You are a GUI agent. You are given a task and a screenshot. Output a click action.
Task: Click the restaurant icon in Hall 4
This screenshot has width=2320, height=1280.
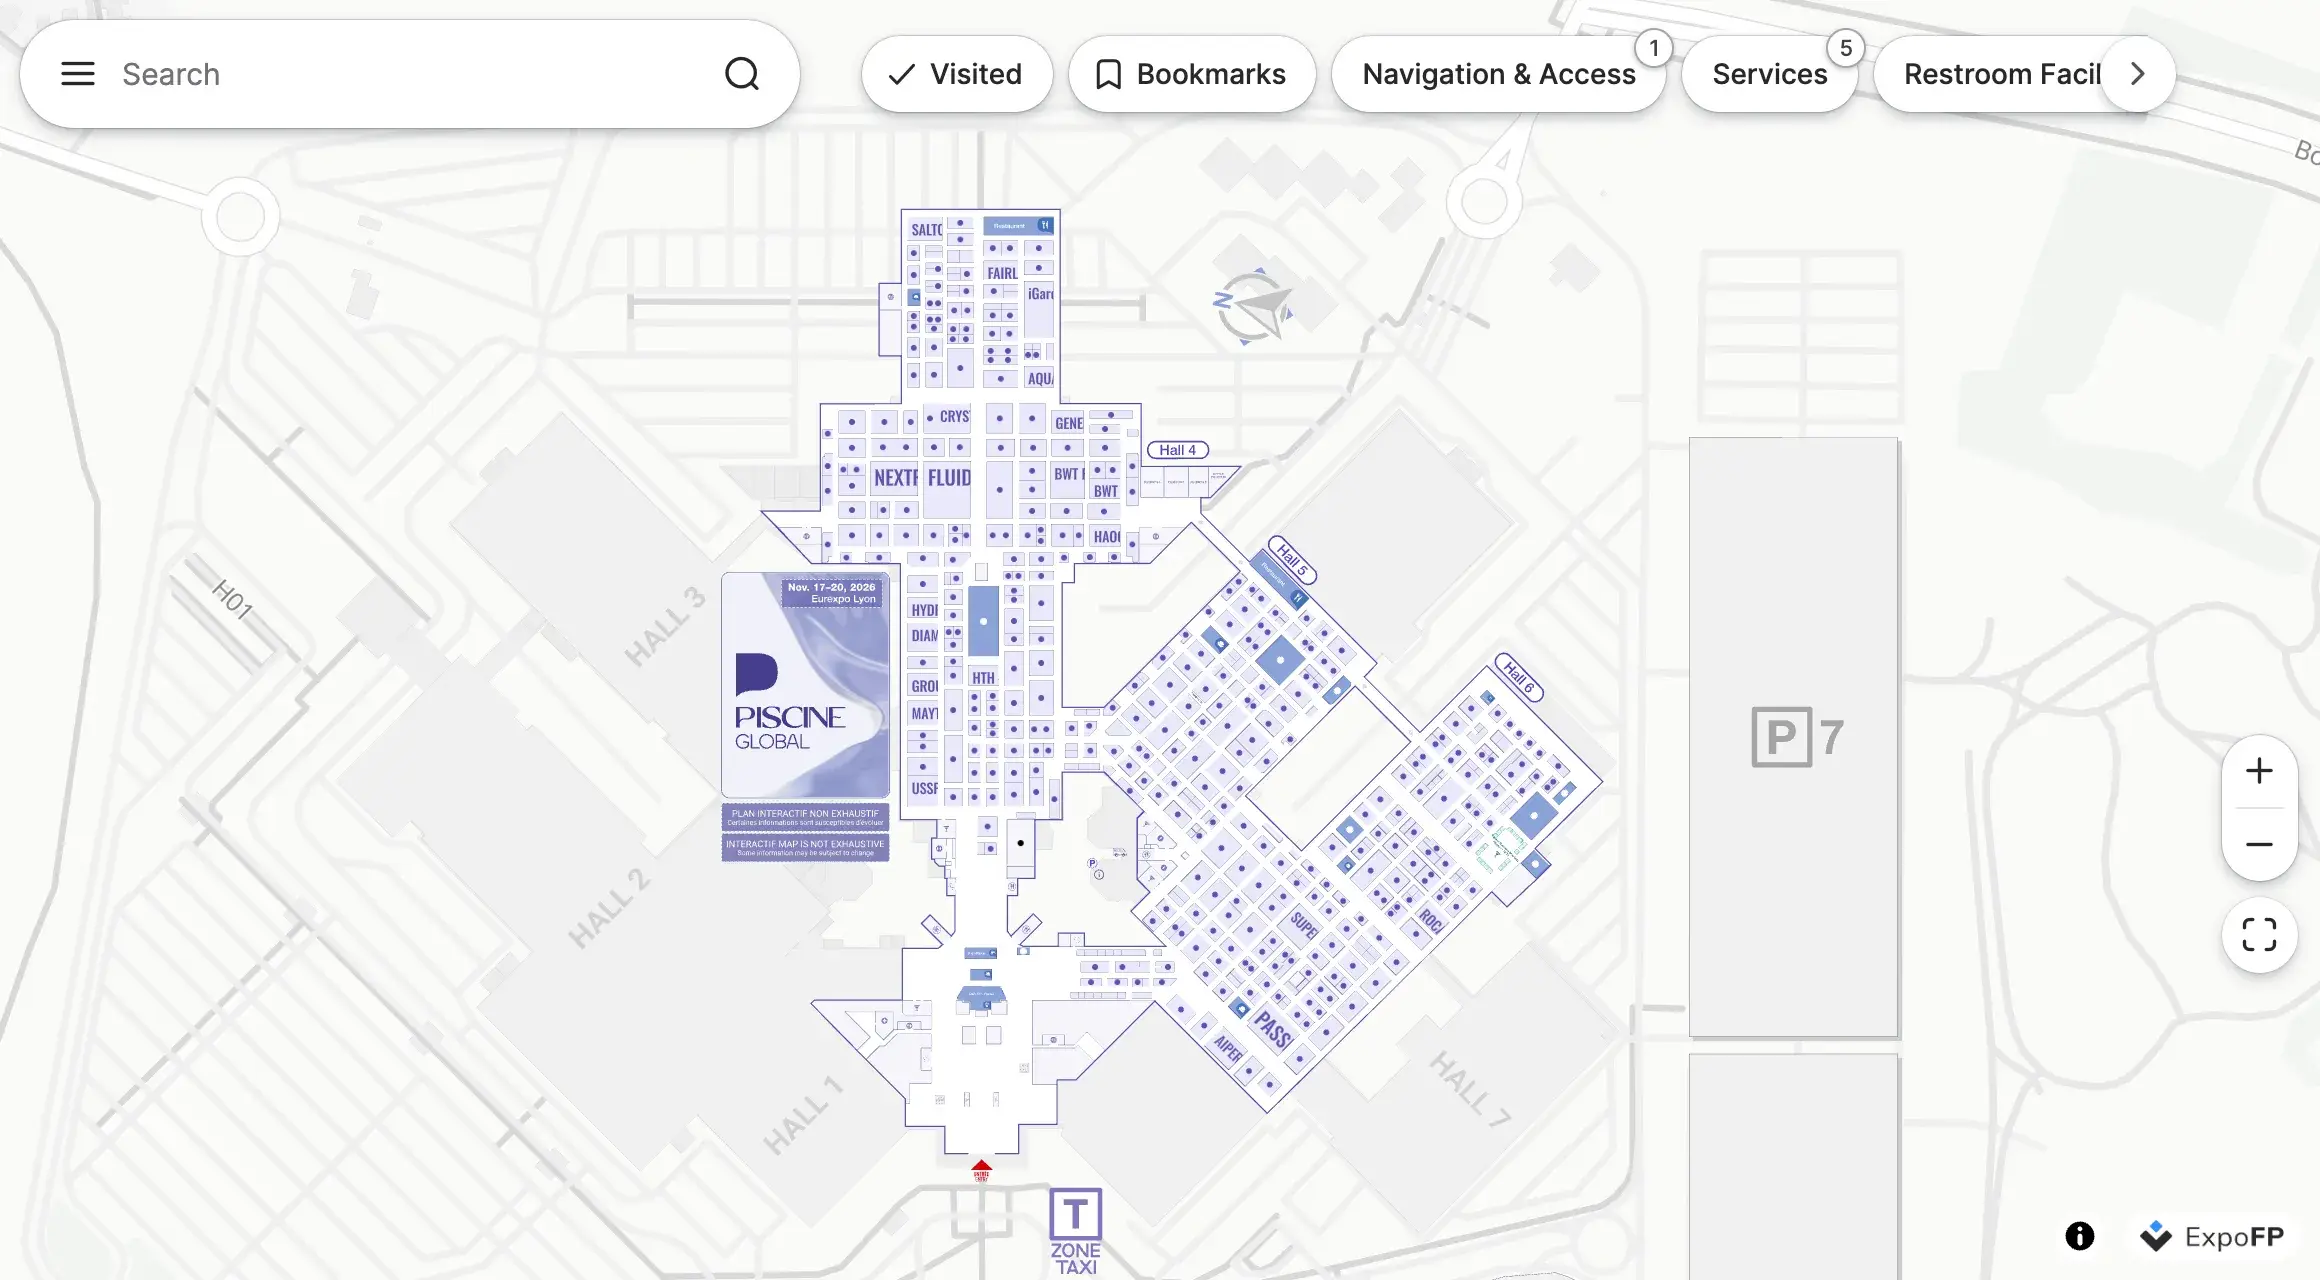pos(1045,225)
